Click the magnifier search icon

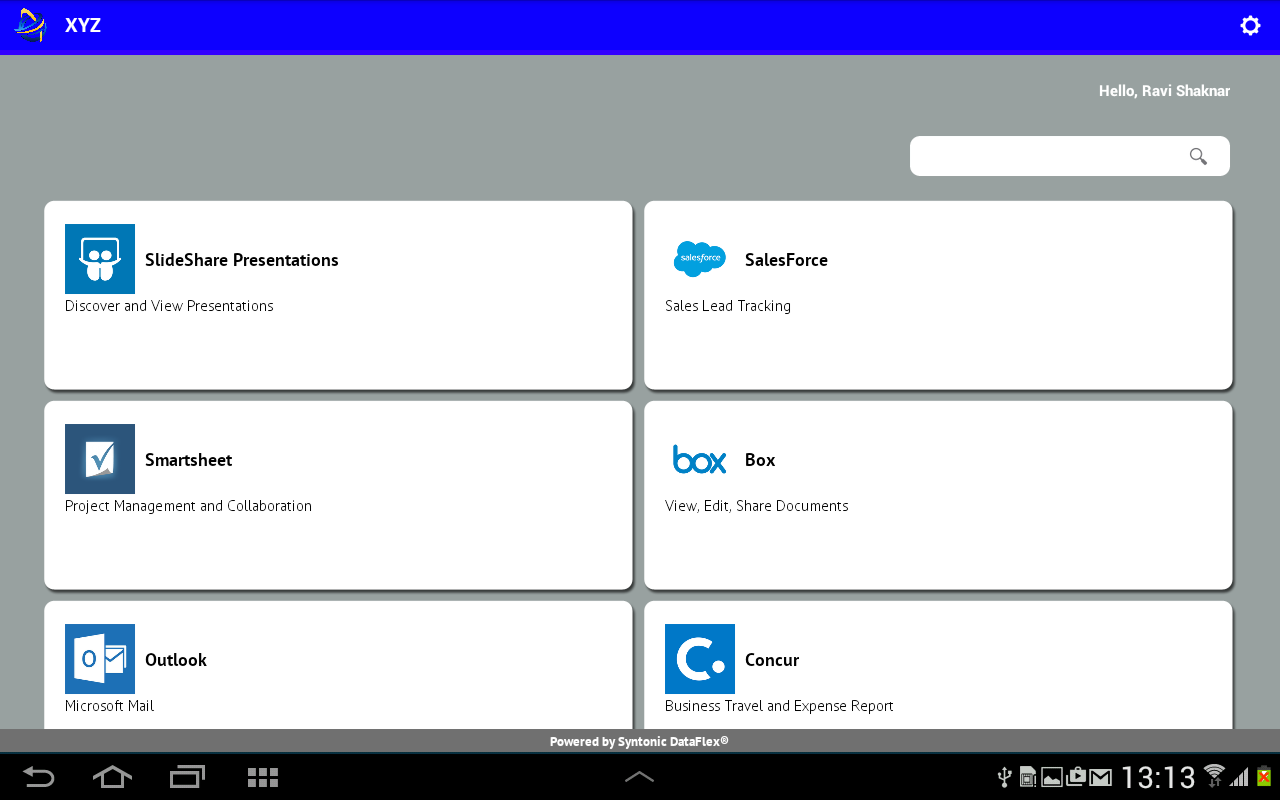click(x=1198, y=156)
